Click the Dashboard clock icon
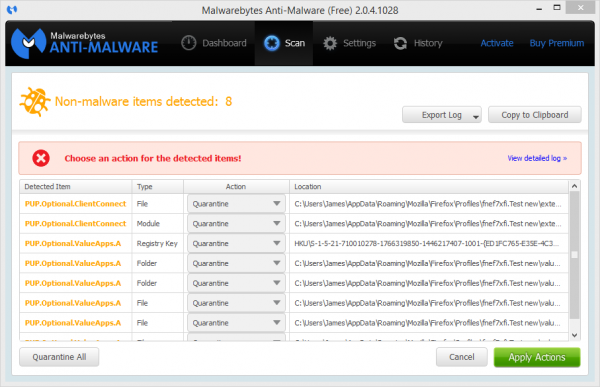The image size is (600, 387). tap(188, 43)
